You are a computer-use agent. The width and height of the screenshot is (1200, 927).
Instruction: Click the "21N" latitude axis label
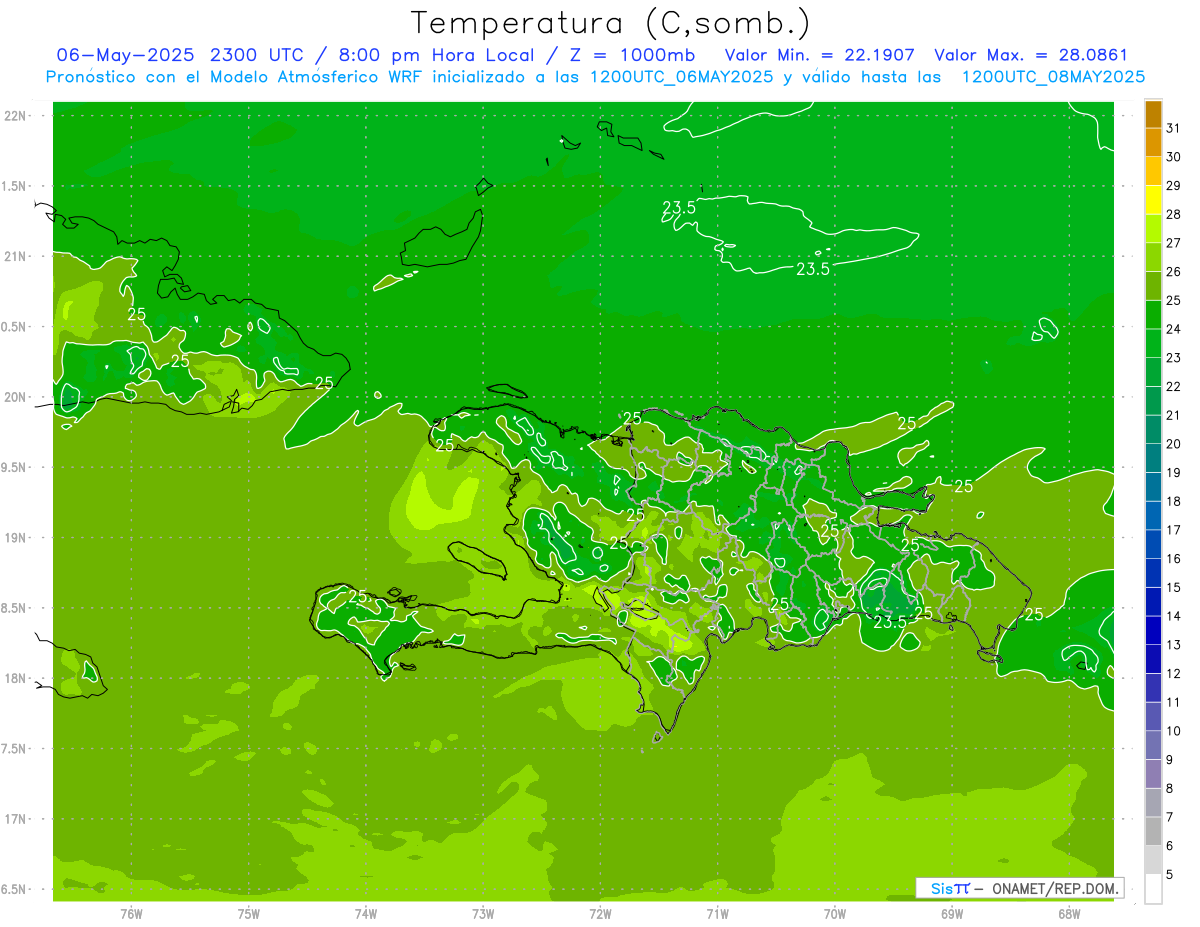17,257
